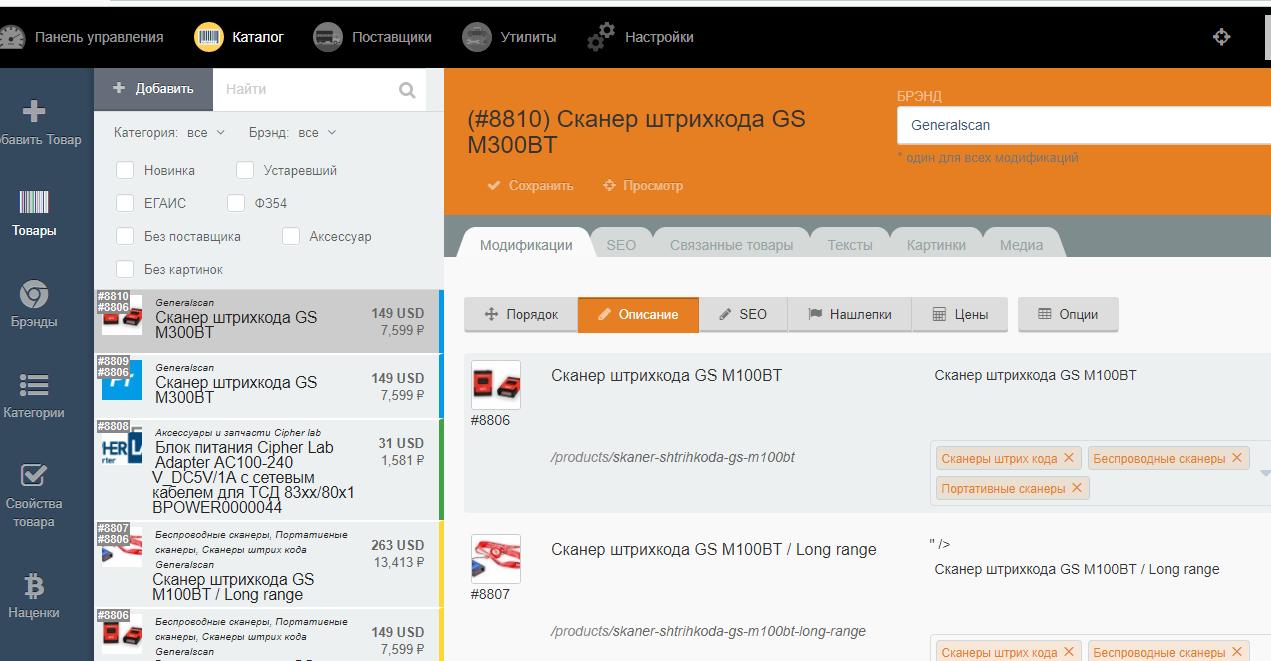Toggle Без поставщика checkbox

(125, 236)
